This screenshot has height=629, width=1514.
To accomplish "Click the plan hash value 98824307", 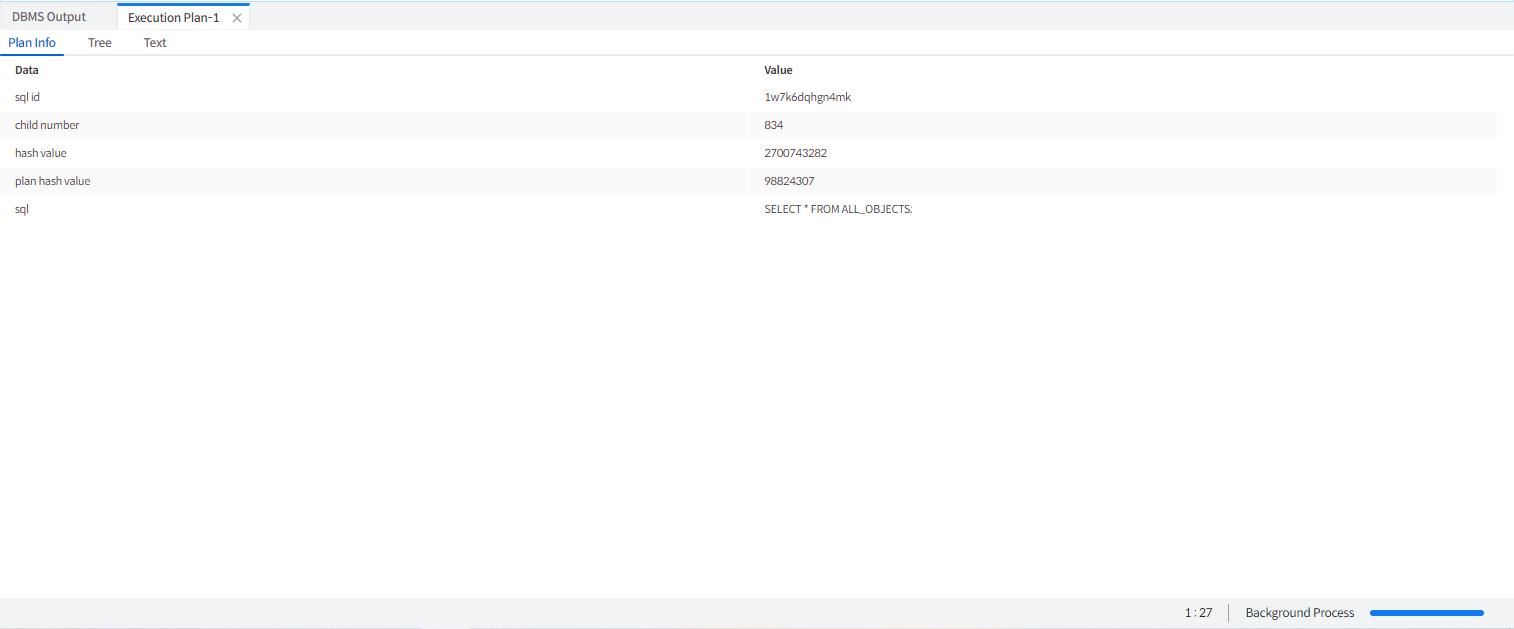I will coord(789,181).
